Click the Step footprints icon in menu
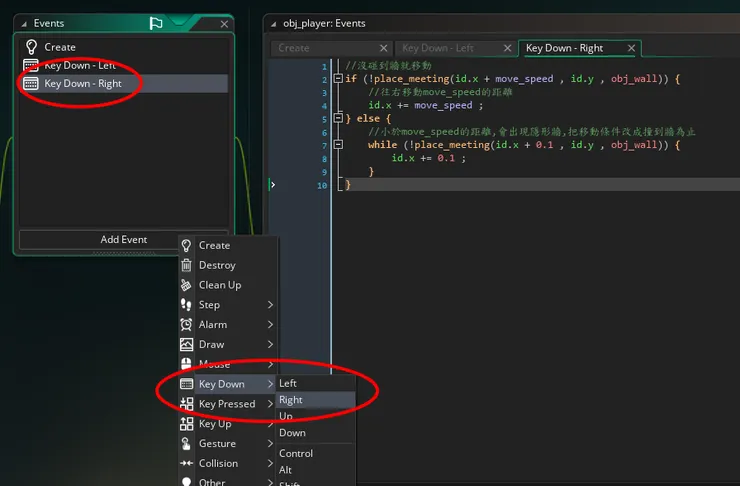The height and width of the screenshot is (486, 740). click(186, 305)
